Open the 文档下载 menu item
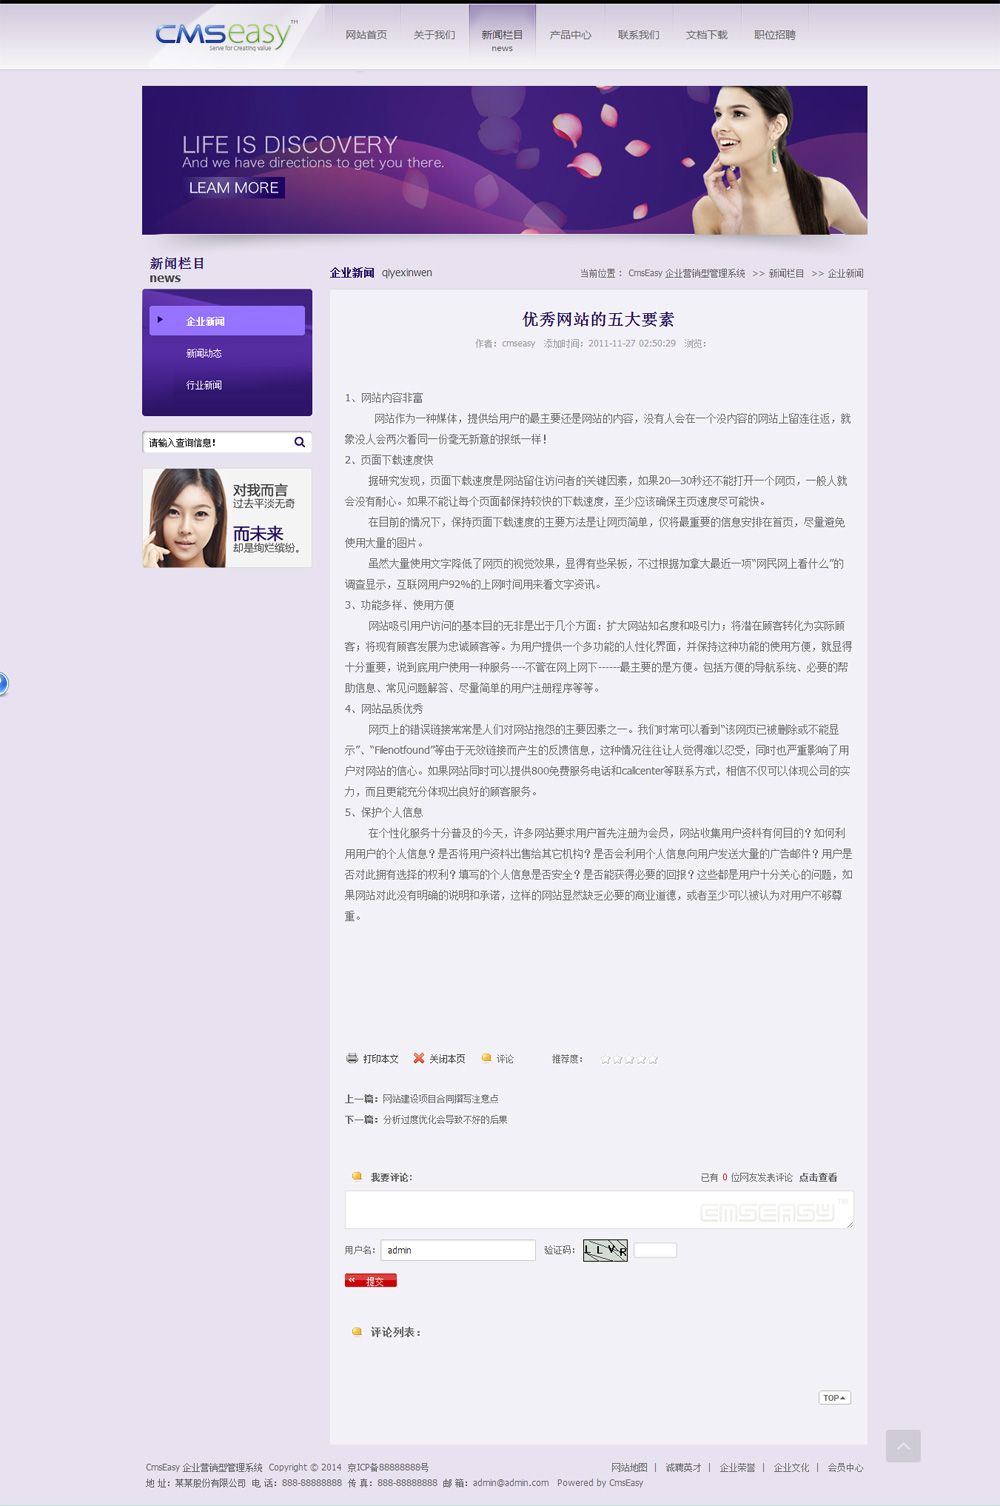1000x1506 pixels. click(706, 35)
